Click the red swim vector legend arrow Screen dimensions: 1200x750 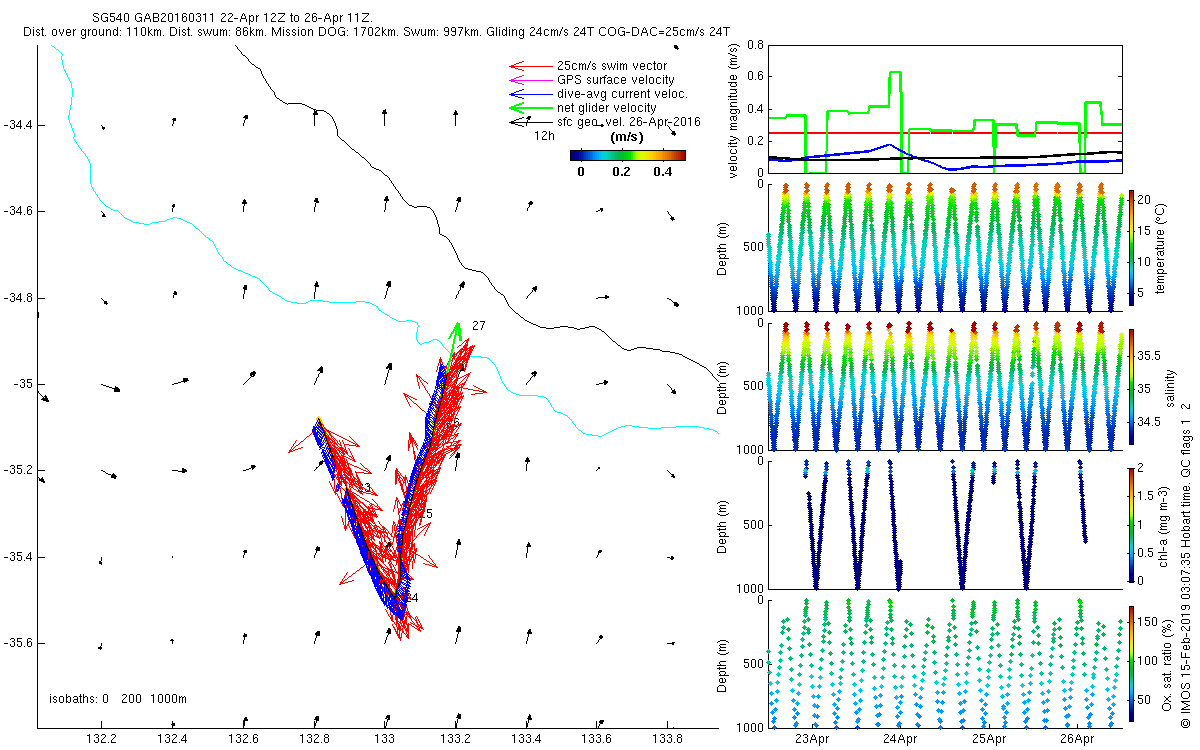tap(529, 66)
